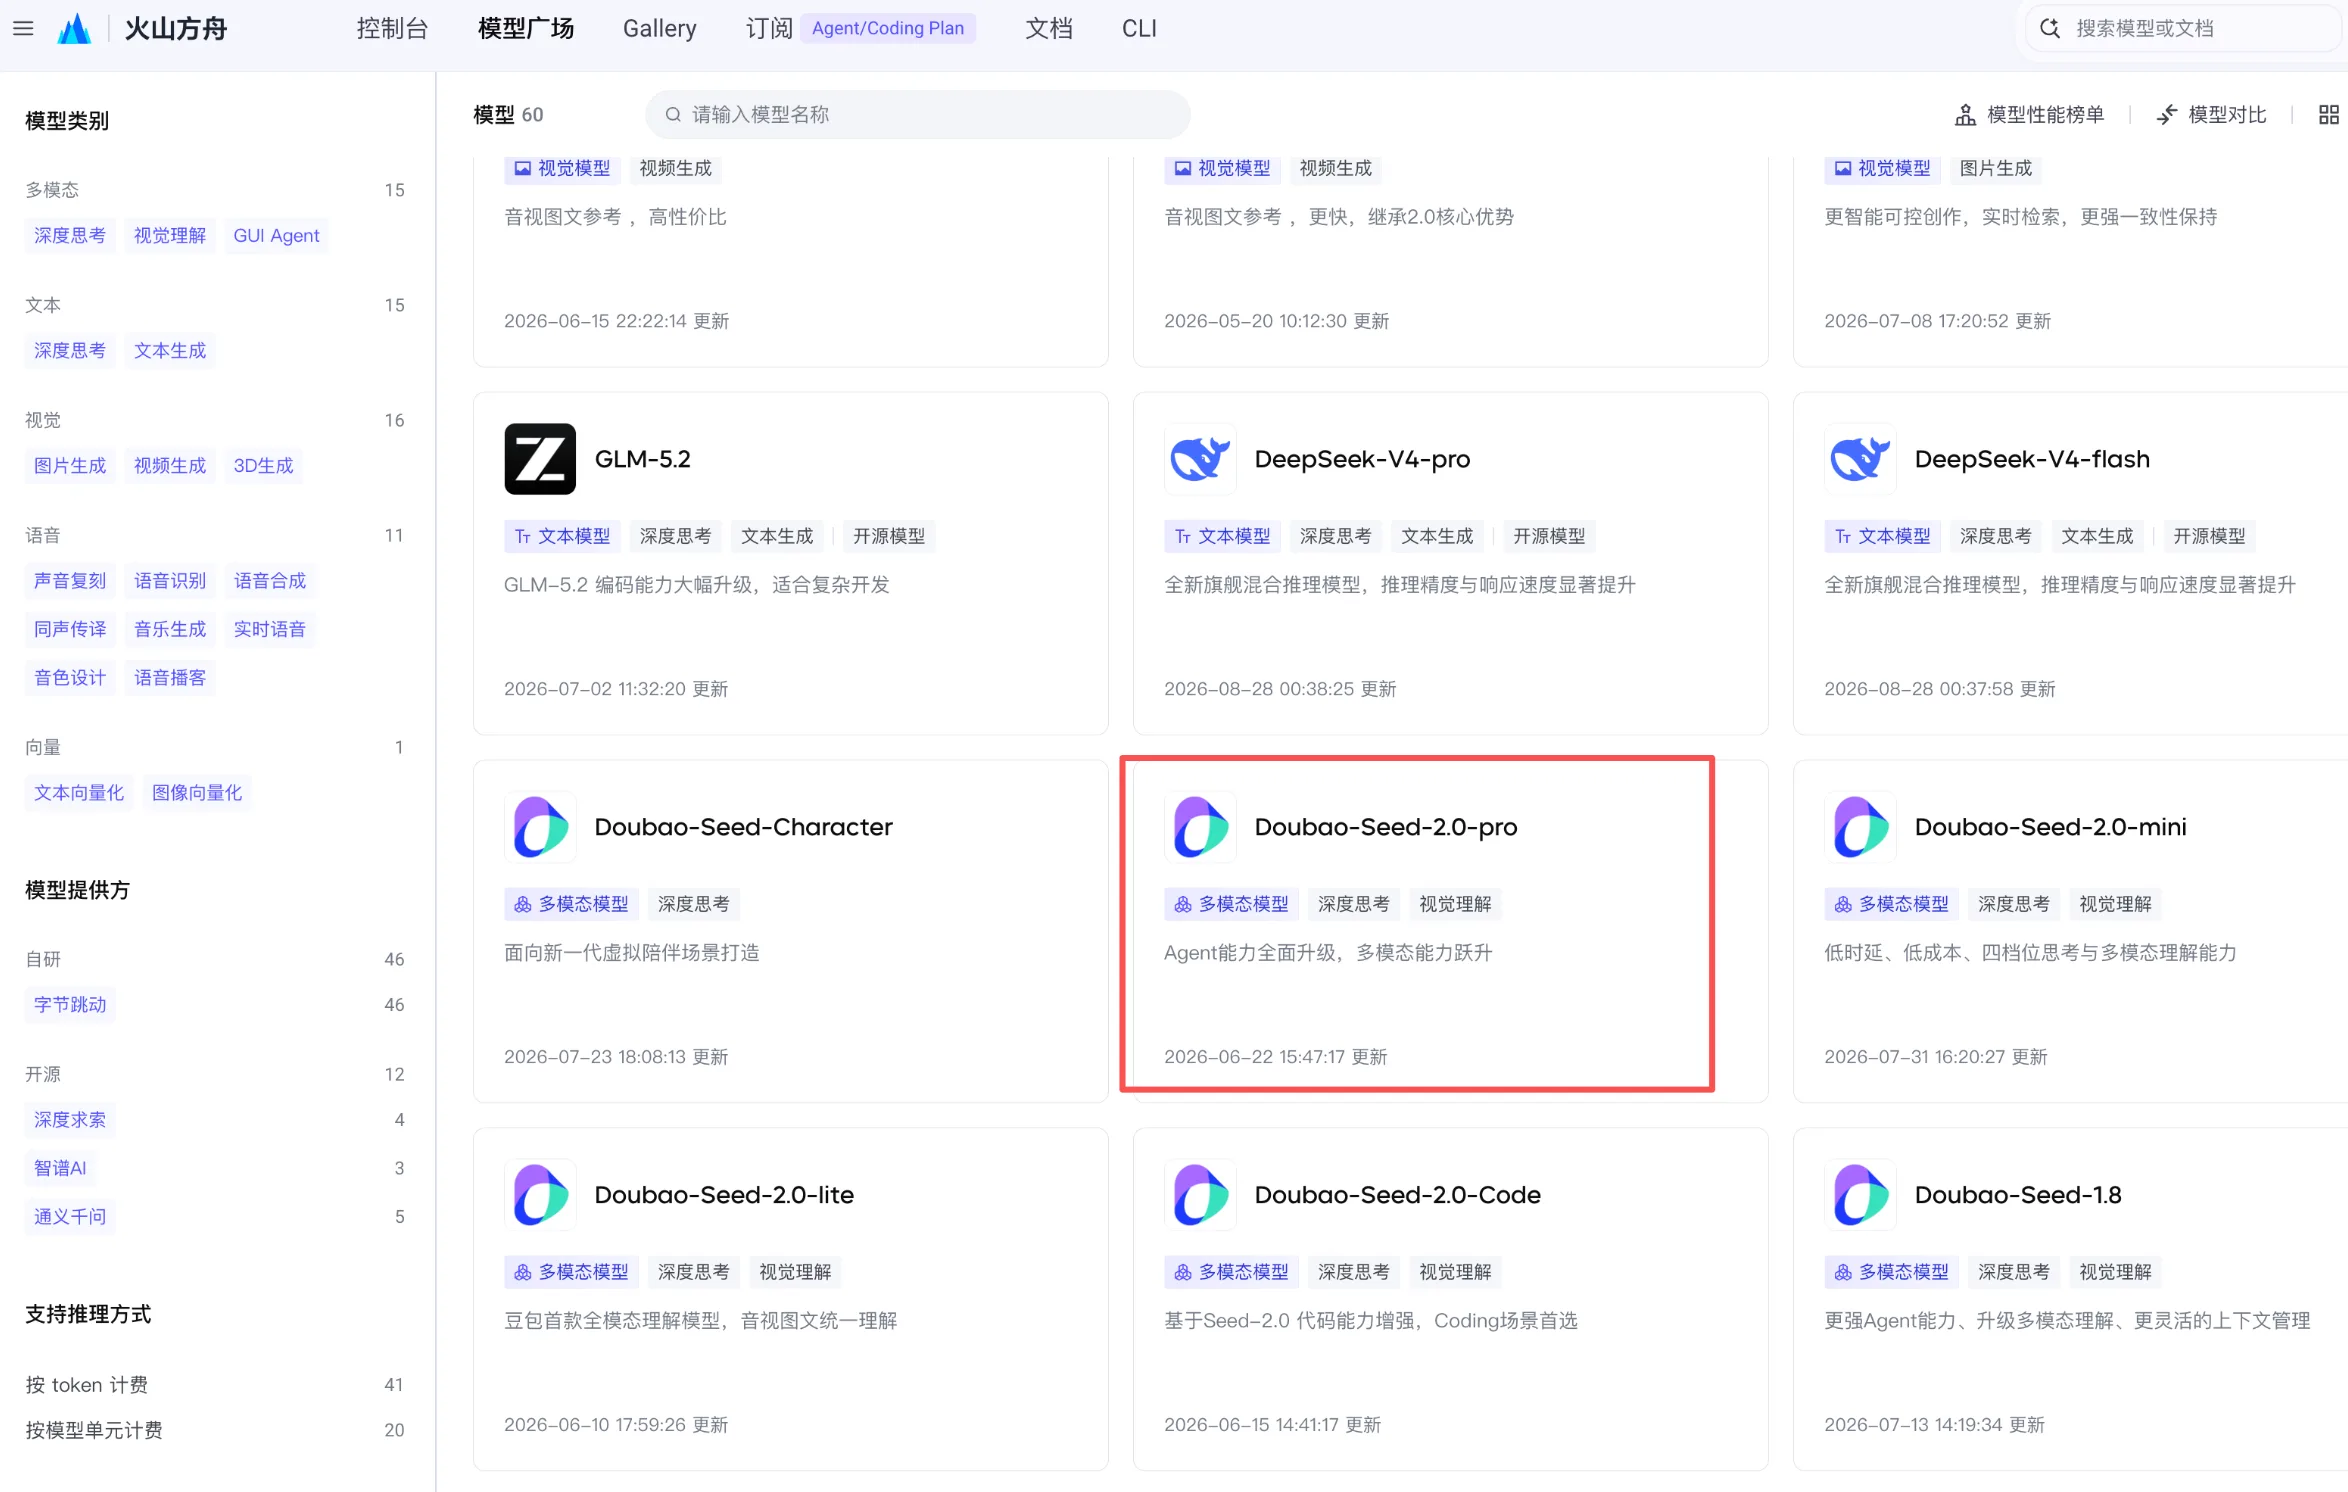Filter by 字节跳动 provider tag
Image resolution: width=2348 pixels, height=1492 pixels.
coord(70,1005)
